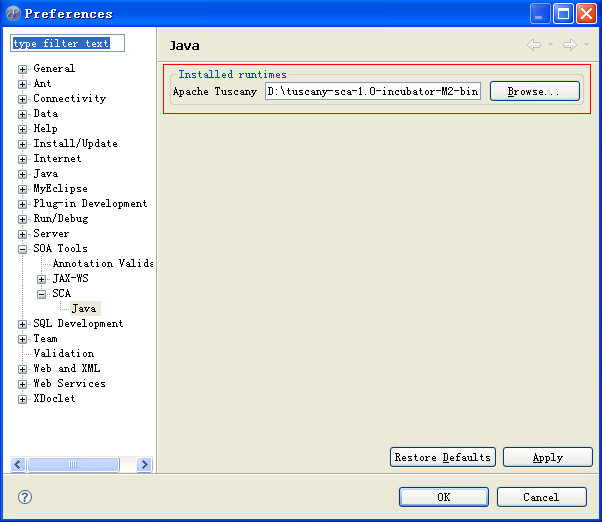
Task: Collapse the SOA Tools node
Action: point(22,249)
